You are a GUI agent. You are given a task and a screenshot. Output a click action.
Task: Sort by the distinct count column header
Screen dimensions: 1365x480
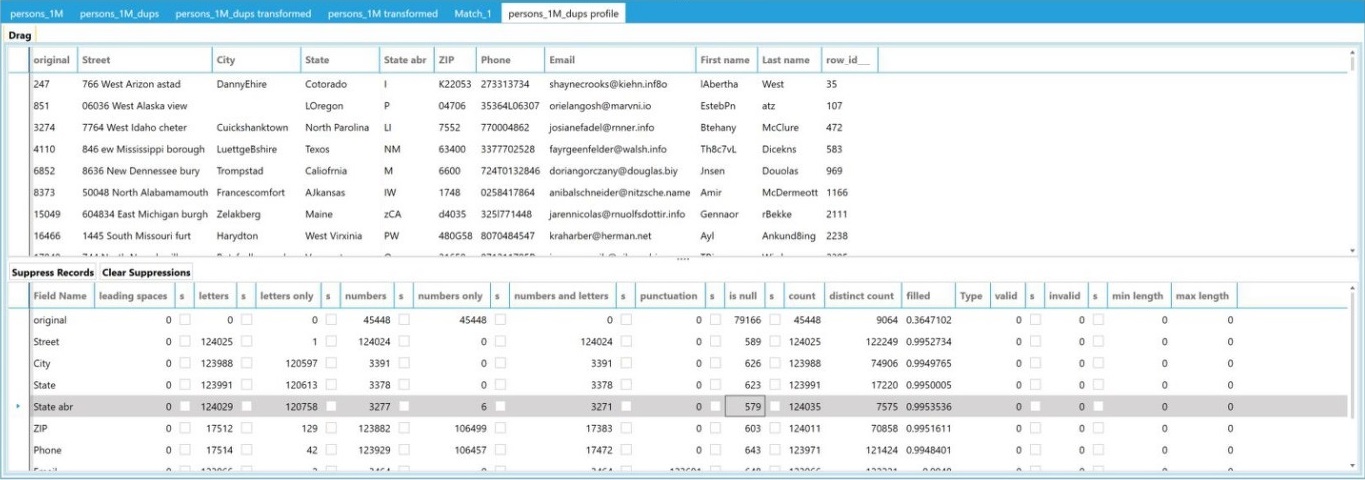click(x=861, y=296)
